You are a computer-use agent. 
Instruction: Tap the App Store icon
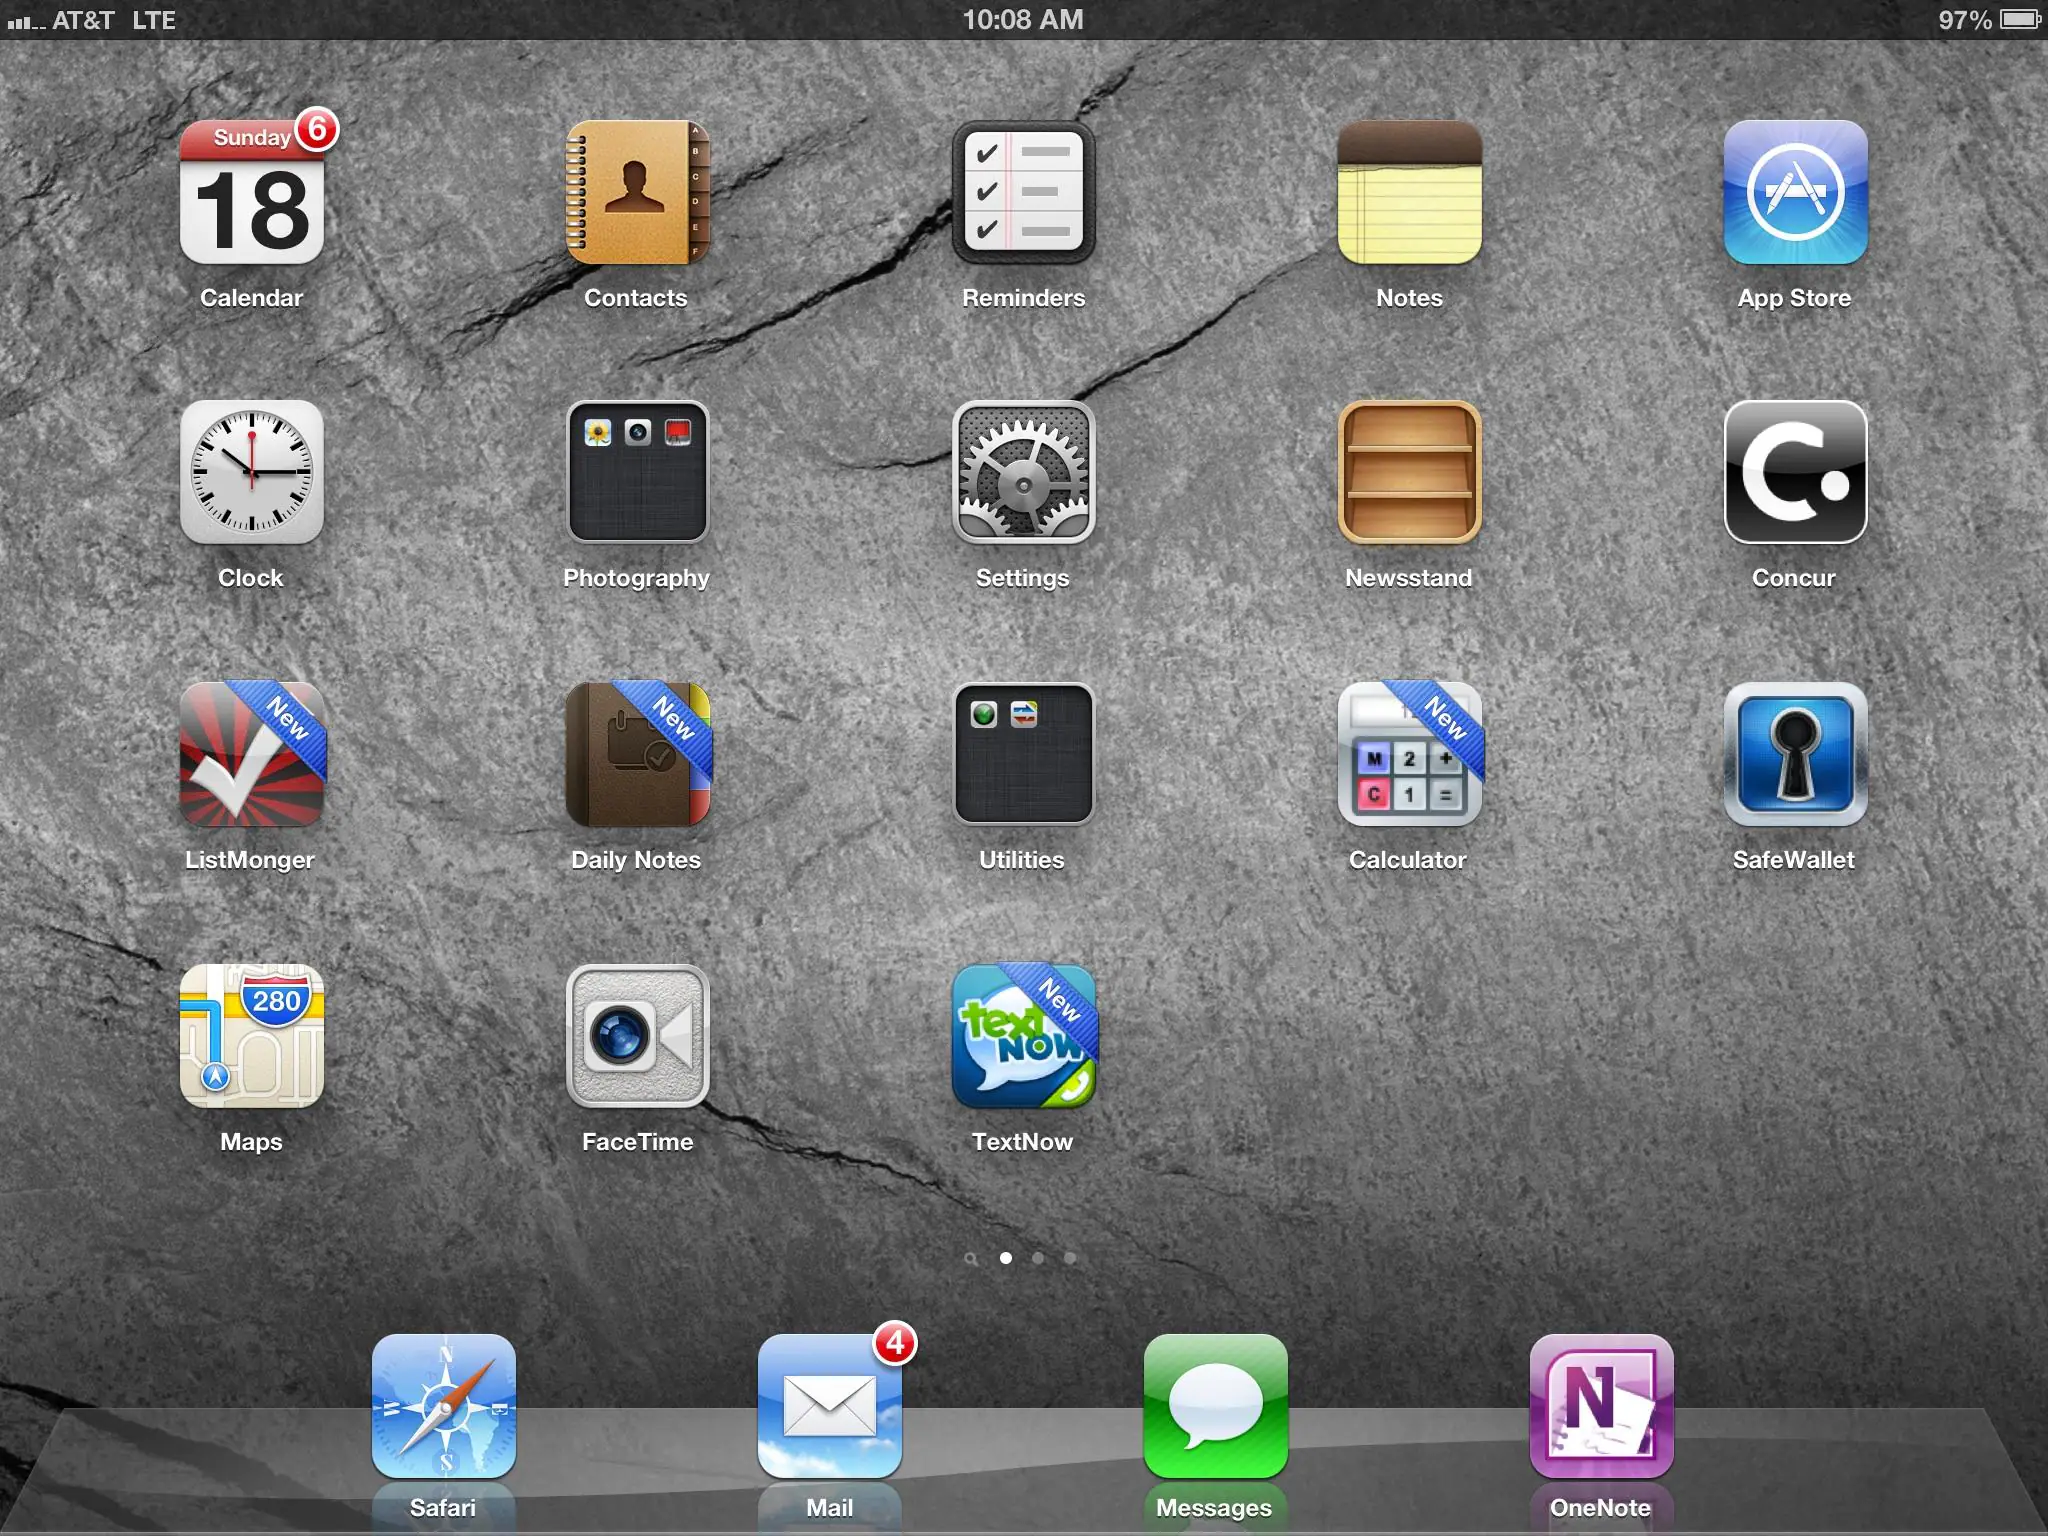click(x=1795, y=193)
